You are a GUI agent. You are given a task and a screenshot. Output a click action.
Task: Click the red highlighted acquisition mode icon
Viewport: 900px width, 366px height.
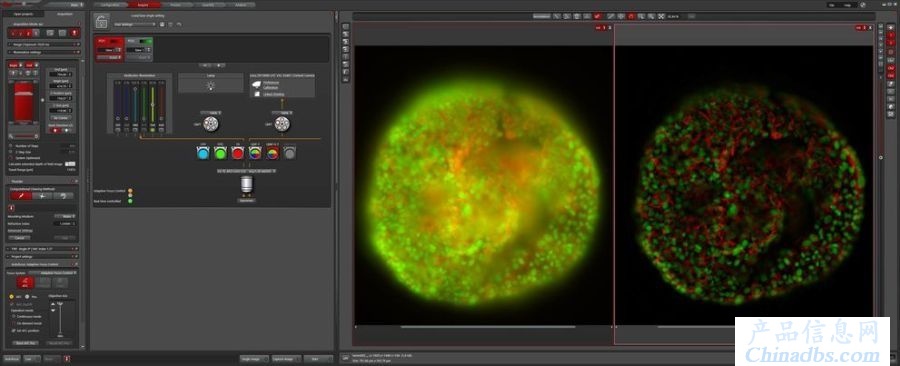[75, 33]
